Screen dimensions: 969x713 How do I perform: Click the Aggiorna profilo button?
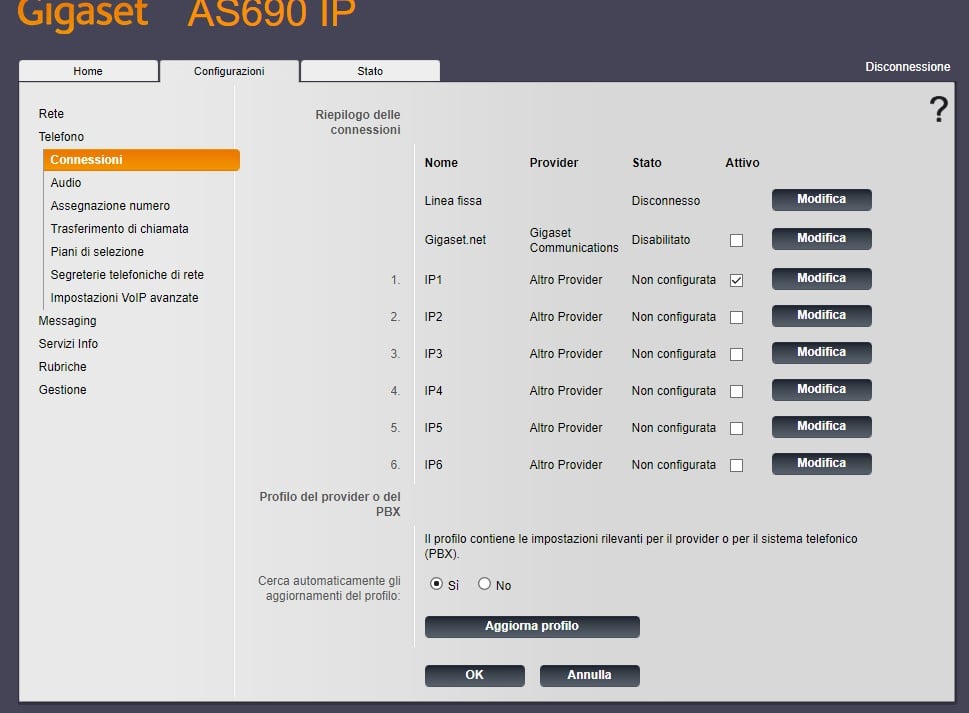point(532,627)
